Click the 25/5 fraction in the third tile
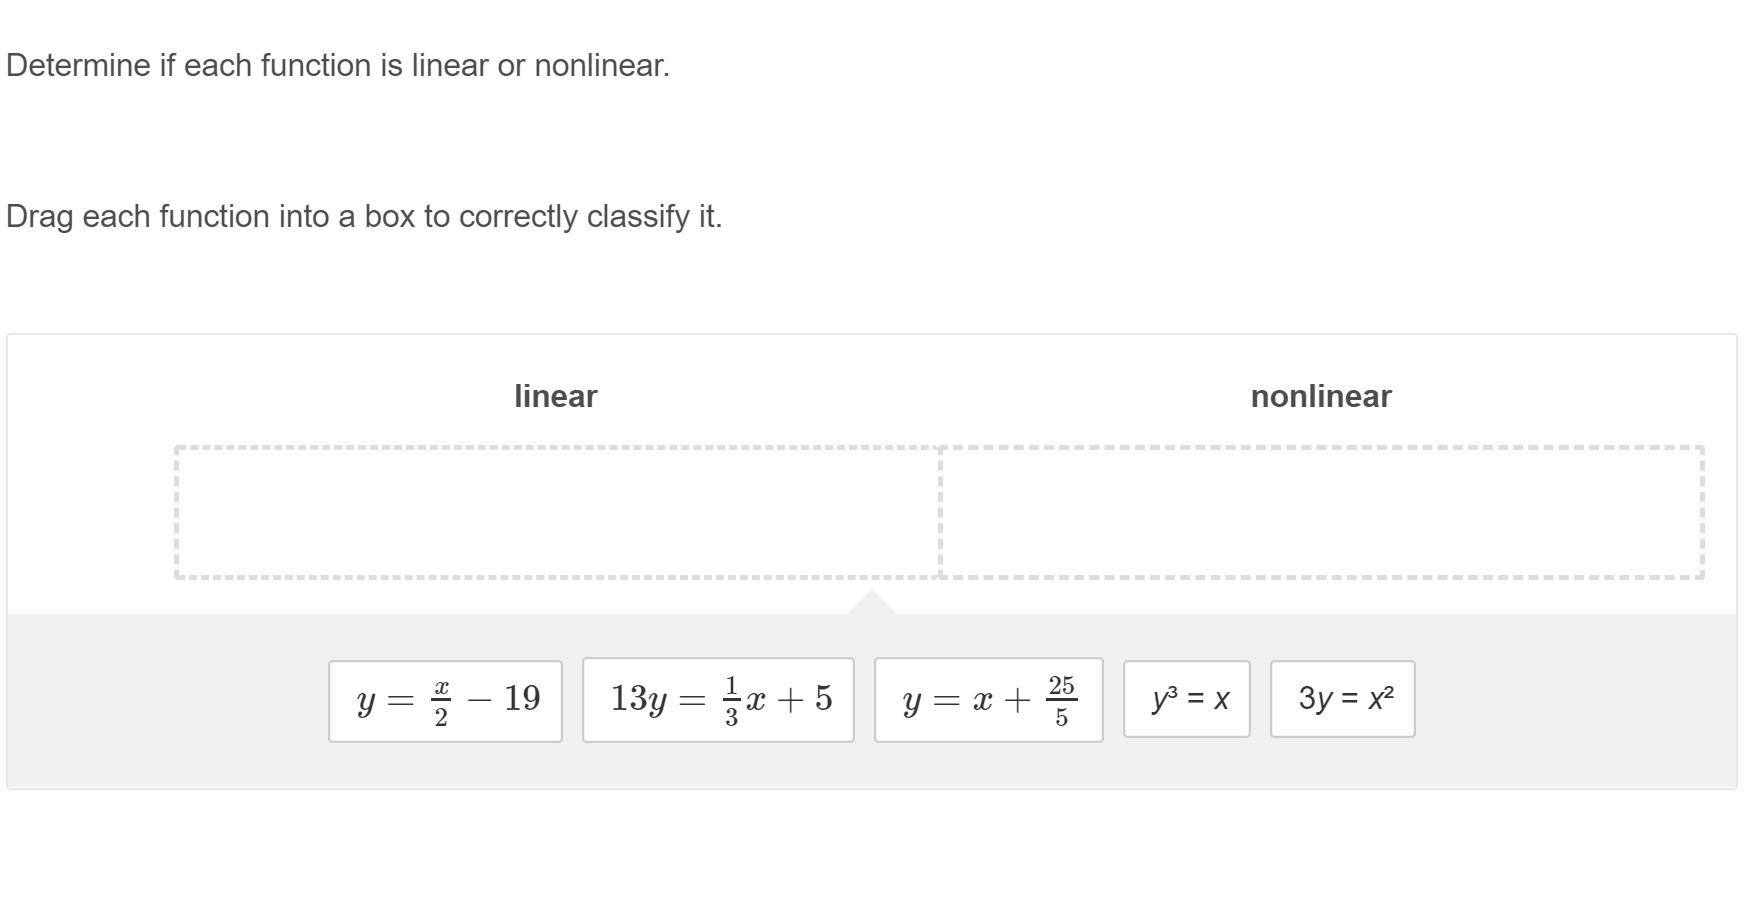This screenshot has height=914, width=1764. coord(1061,700)
